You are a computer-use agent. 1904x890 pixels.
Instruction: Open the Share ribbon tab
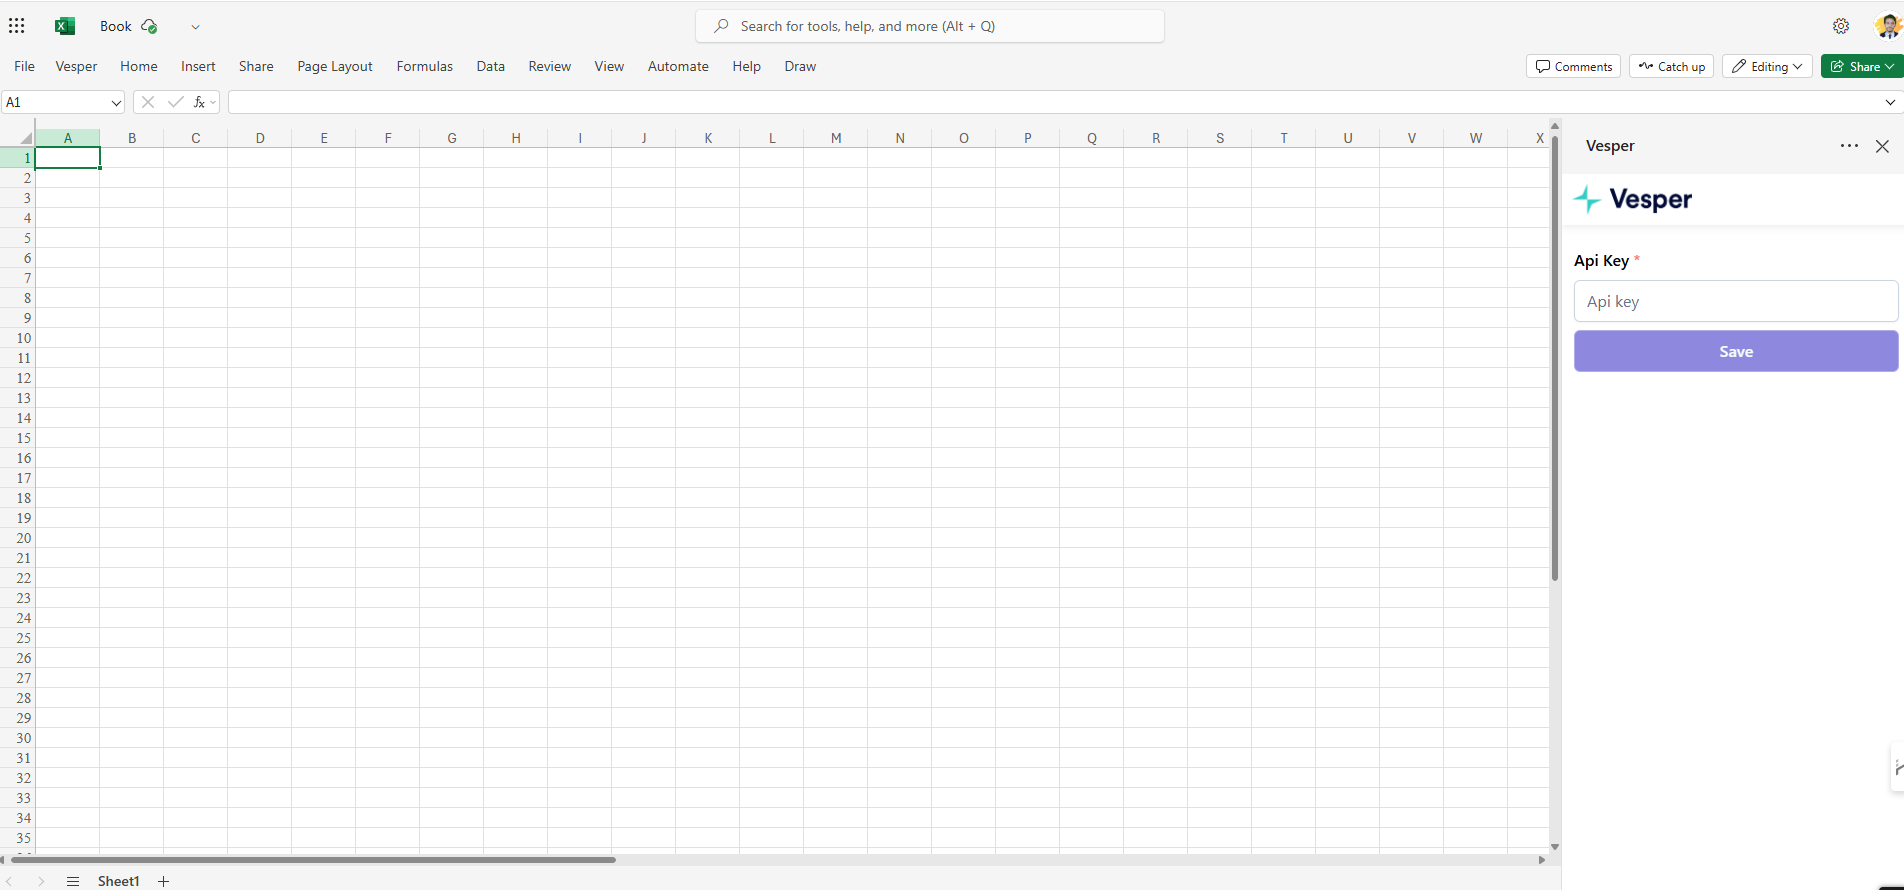point(256,66)
